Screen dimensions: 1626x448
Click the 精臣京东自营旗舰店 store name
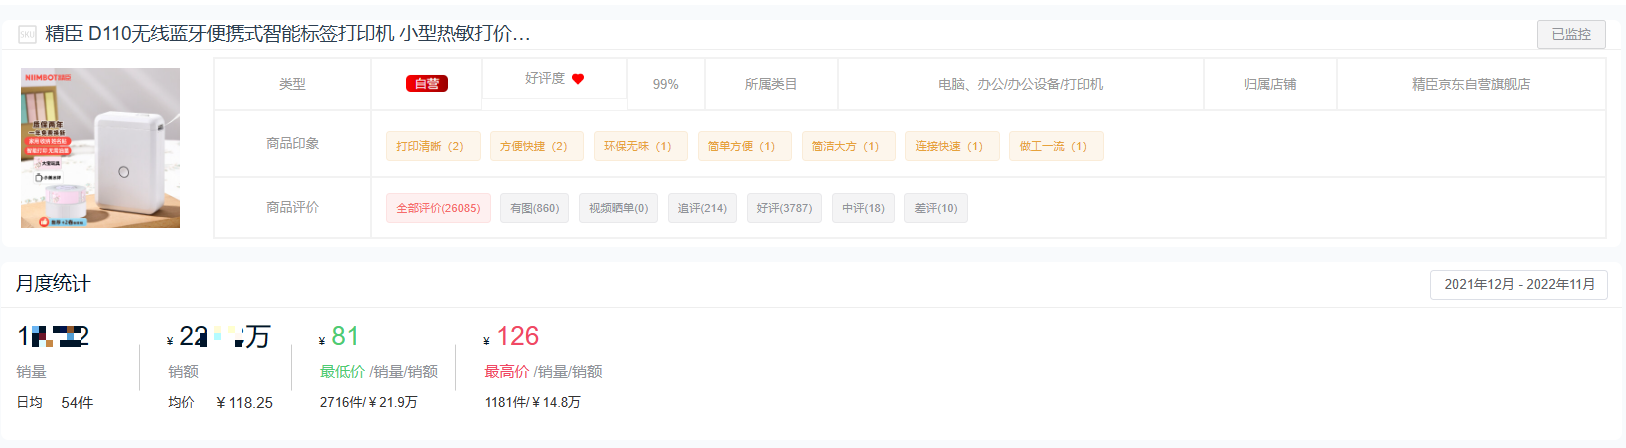coord(1471,84)
